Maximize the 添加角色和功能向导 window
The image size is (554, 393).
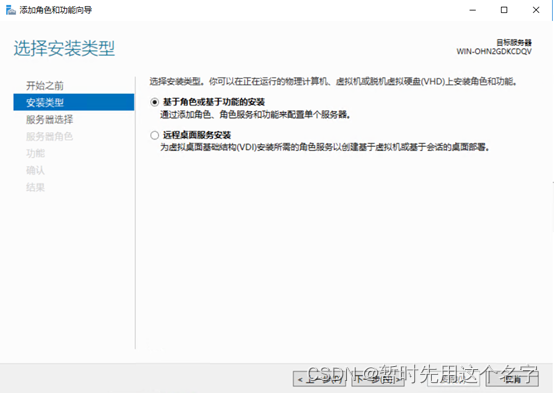[504, 10]
